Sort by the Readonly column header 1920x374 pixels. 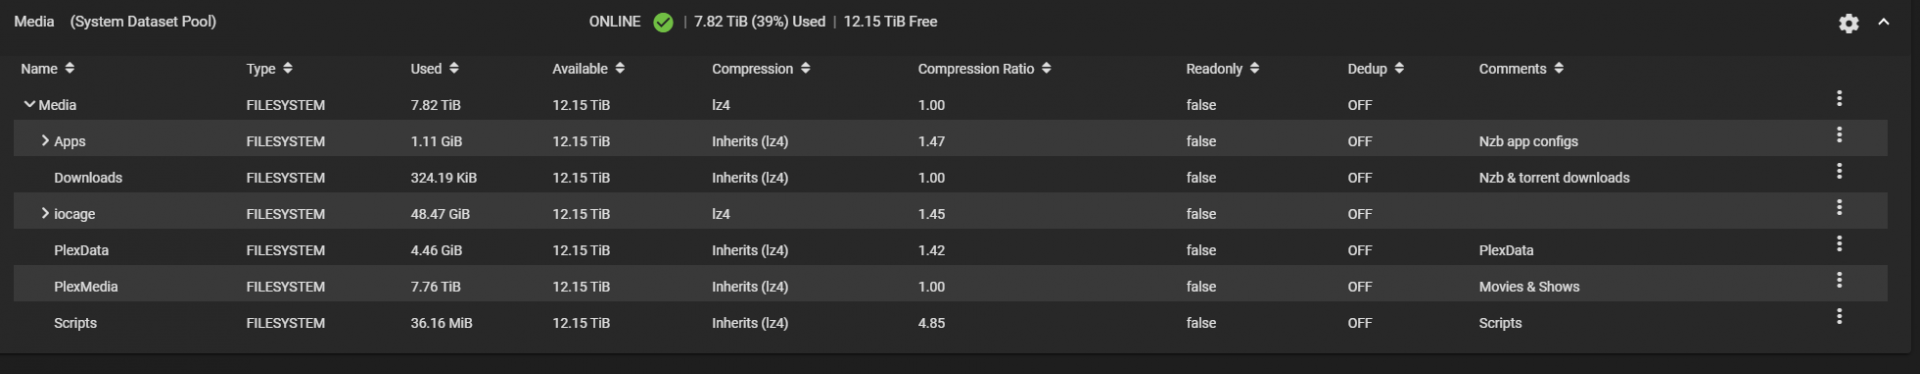1222,69
